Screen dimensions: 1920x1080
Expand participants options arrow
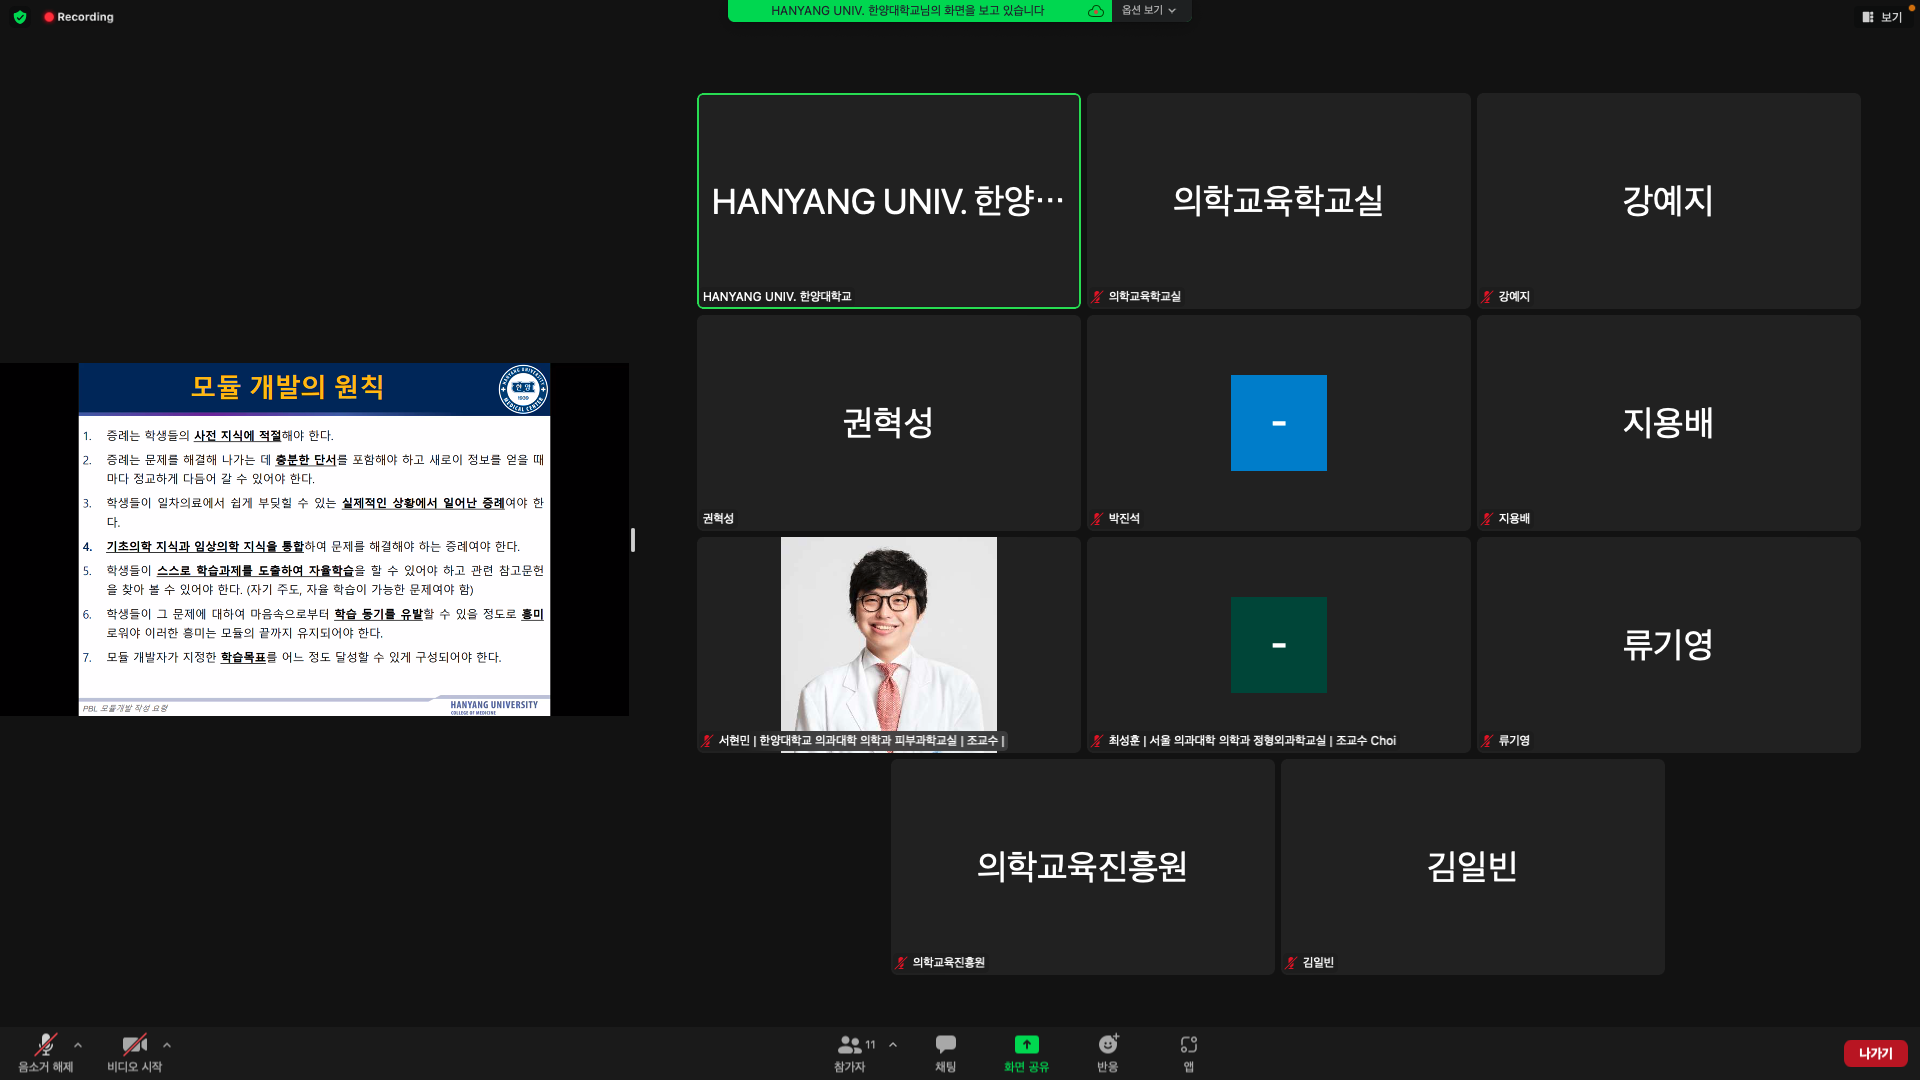pos(893,1045)
